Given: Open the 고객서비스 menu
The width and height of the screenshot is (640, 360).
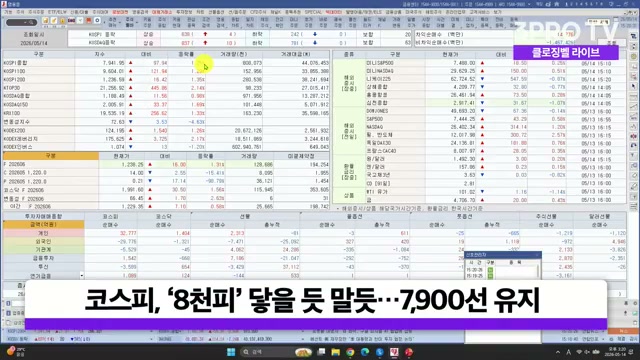Looking at the screenshot, I should pos(479,12).
